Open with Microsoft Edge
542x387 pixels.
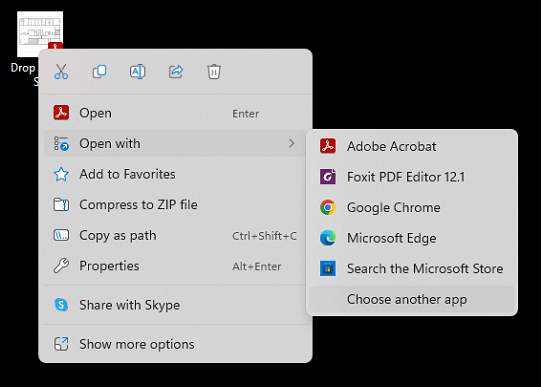[x=412, y=238]
